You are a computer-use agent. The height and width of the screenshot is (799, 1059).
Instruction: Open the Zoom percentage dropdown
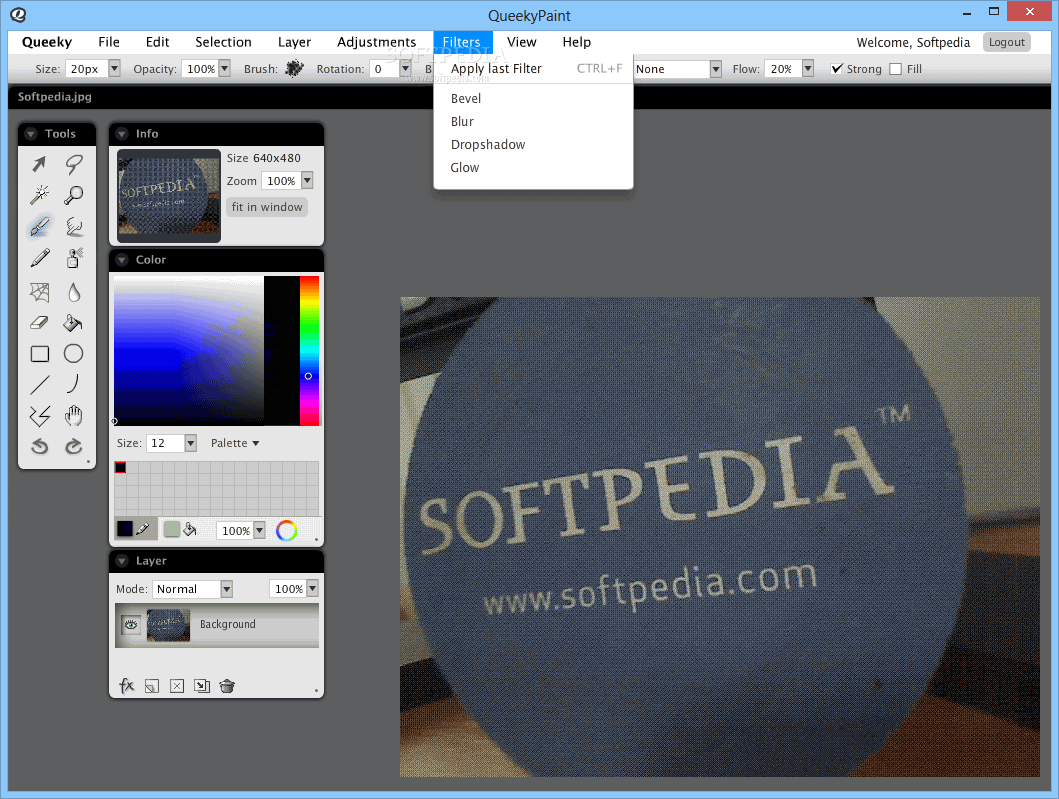[x=307, y=180]
